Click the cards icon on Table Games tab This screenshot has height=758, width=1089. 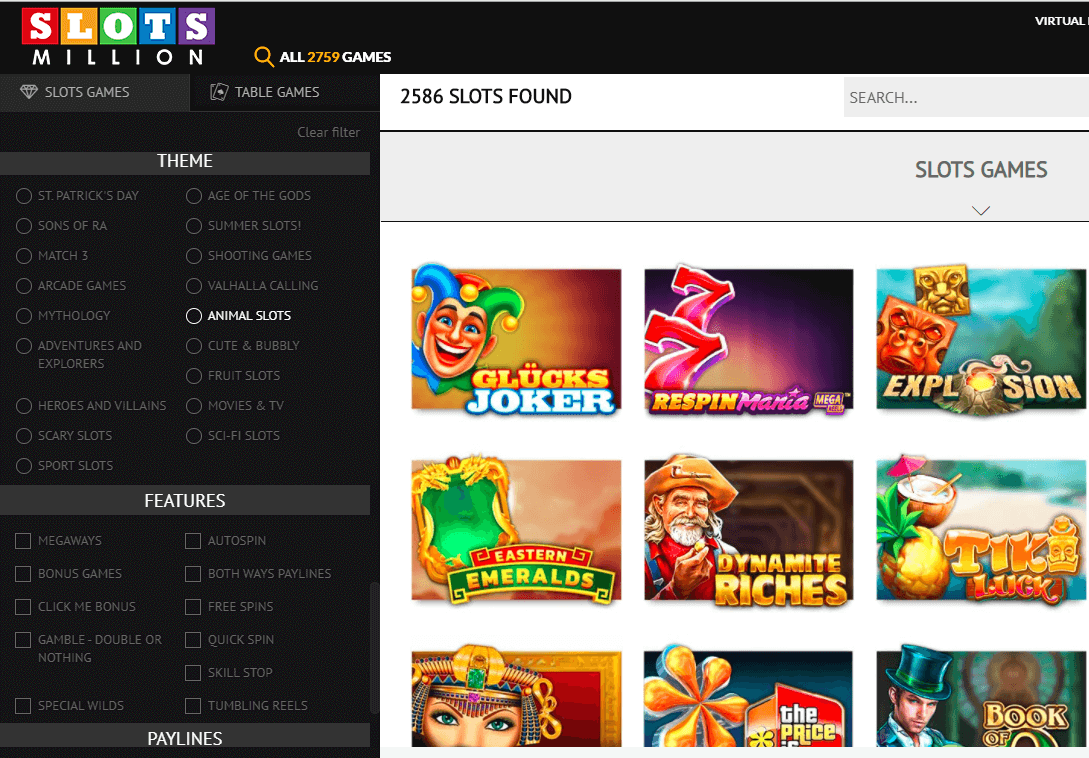tap(219, 92)
